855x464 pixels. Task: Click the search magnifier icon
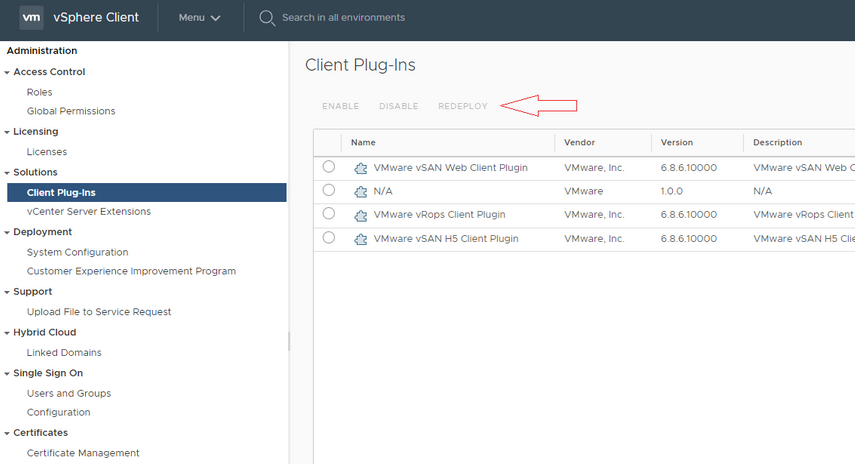267,18
